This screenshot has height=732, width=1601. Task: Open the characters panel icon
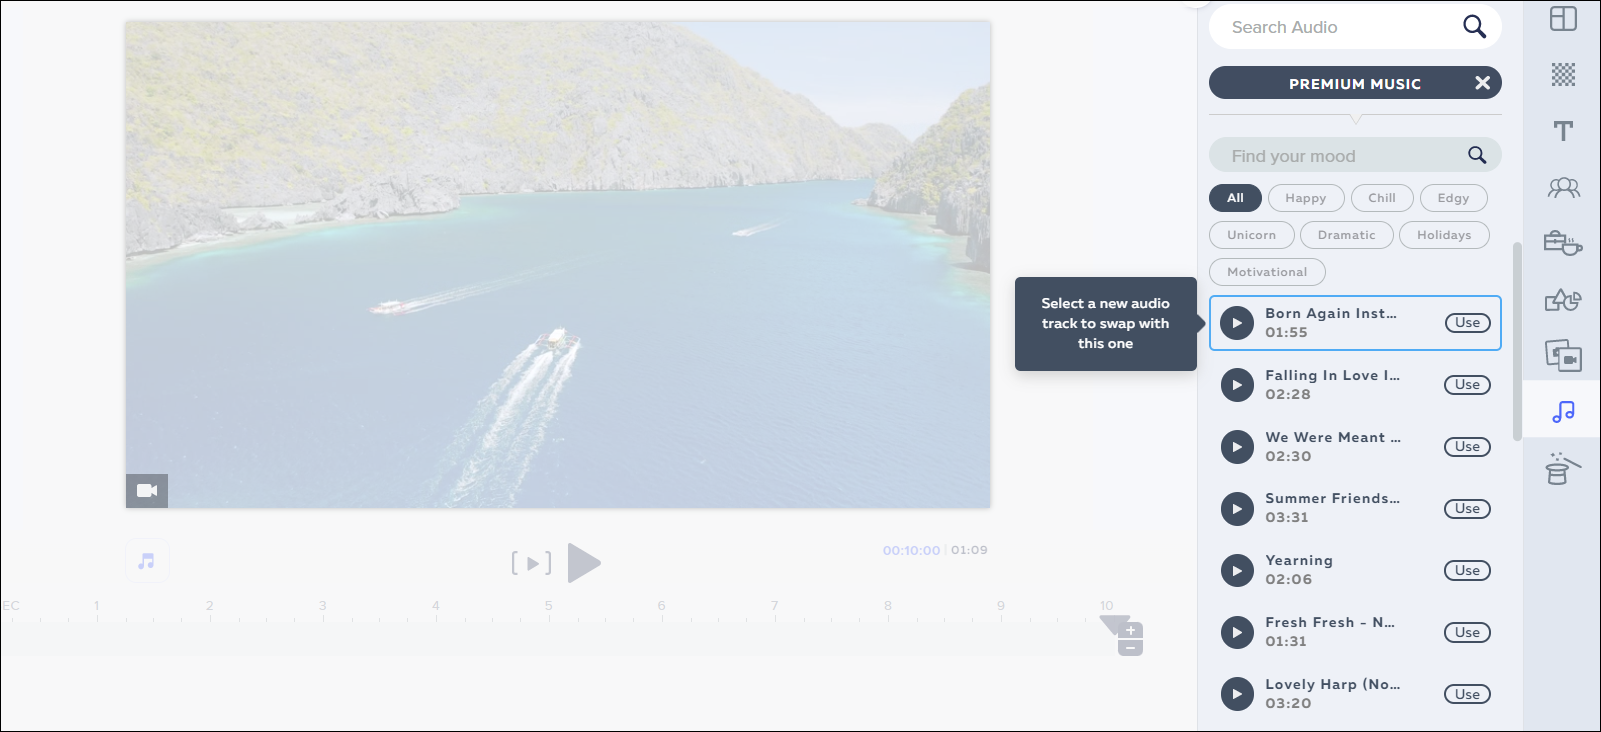1563,187
